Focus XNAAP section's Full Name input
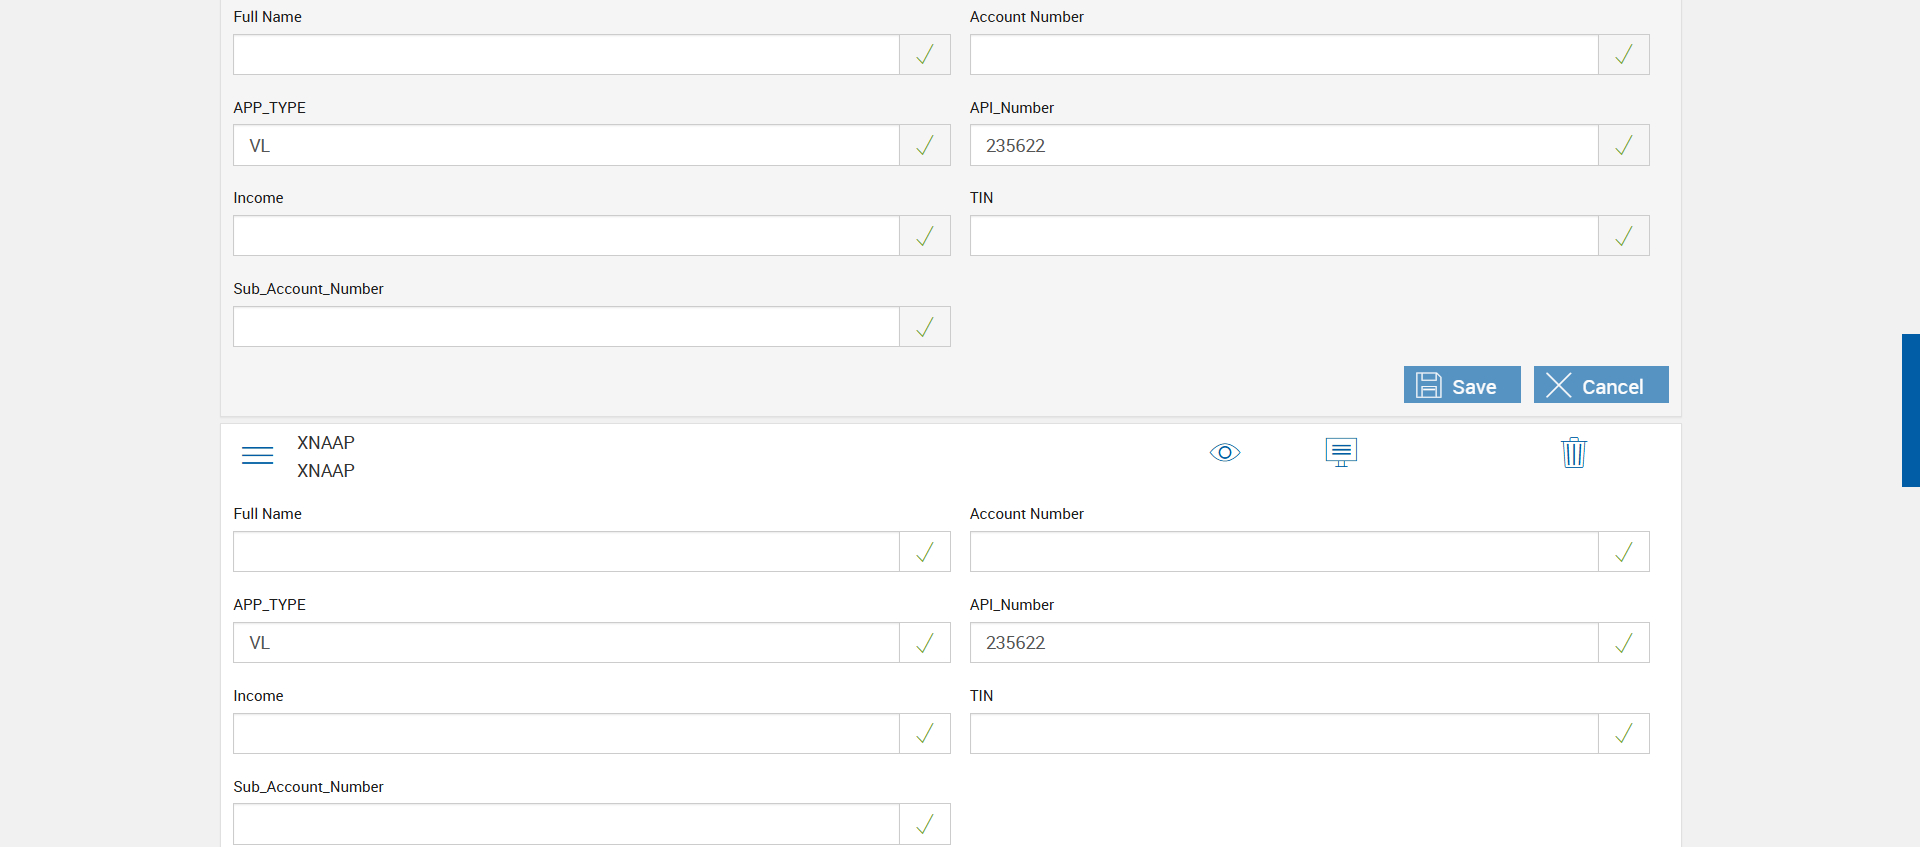Viewport: 1920px width, 847px height. (x=566, y=552)
